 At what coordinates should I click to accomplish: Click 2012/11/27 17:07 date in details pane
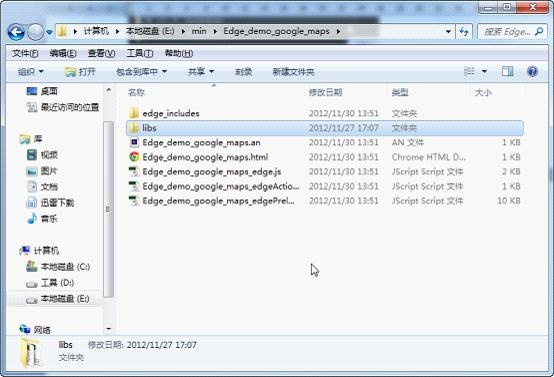(161, 345)
